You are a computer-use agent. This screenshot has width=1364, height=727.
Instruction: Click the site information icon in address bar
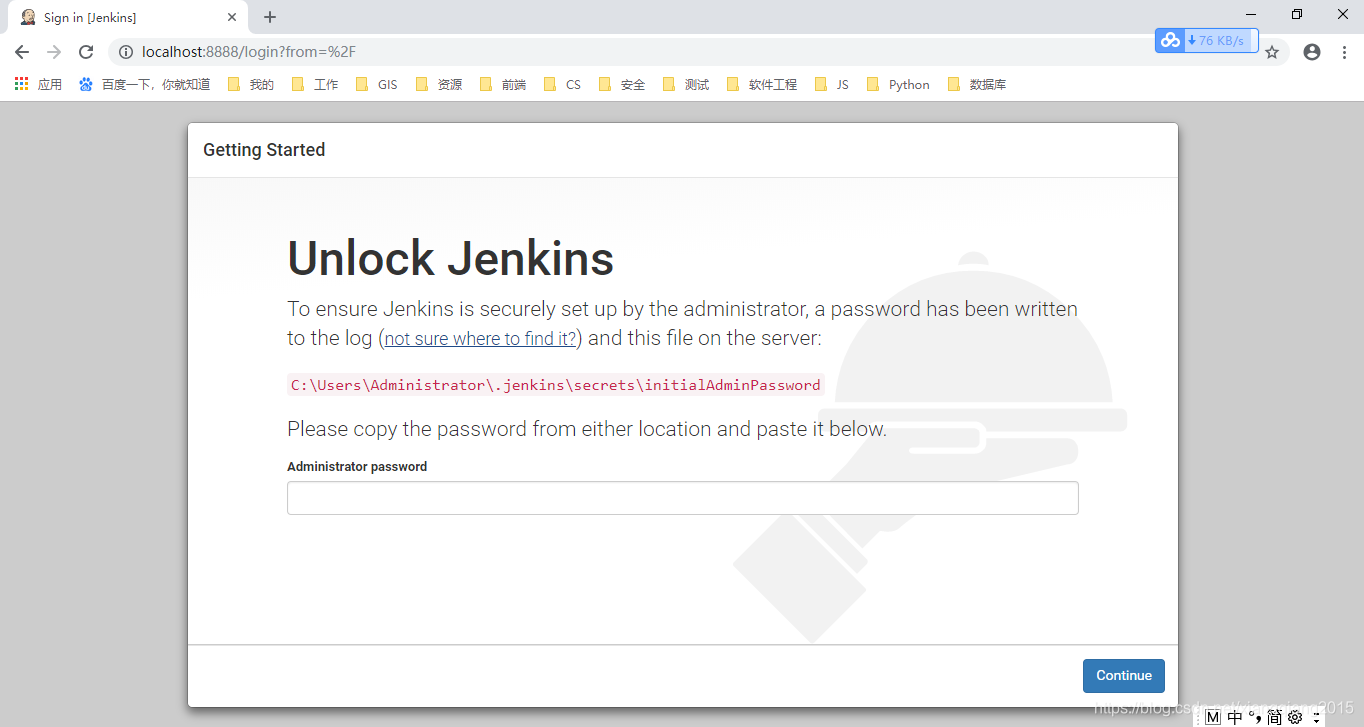(126, 52)
